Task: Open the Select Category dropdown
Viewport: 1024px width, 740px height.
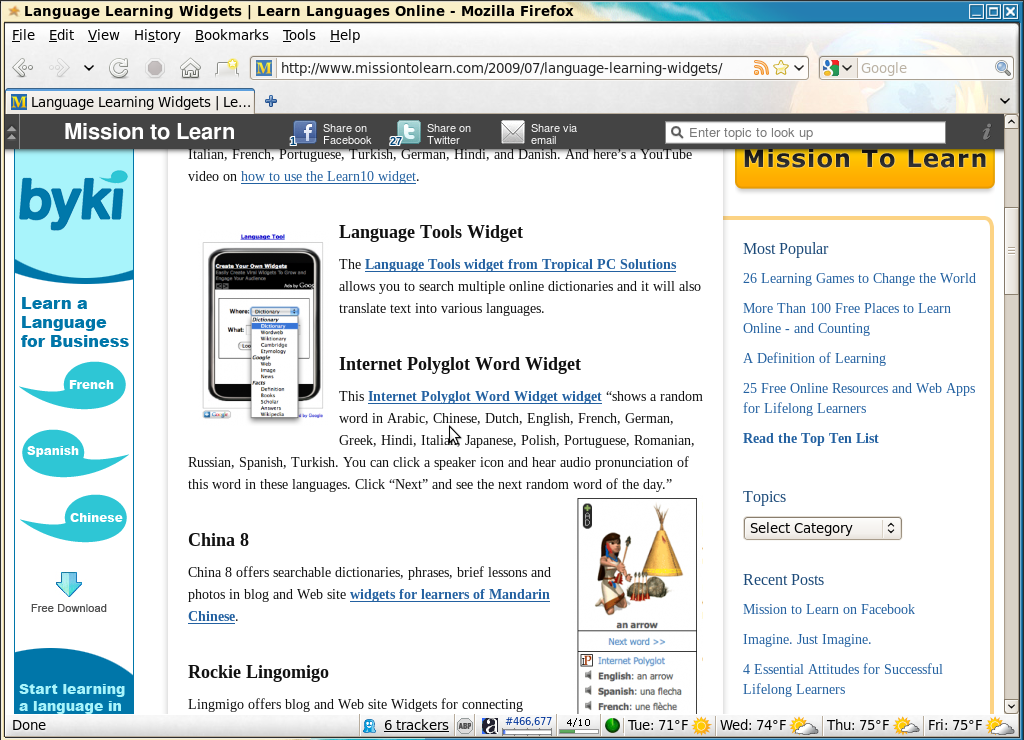Action: (x=822, y=528)
